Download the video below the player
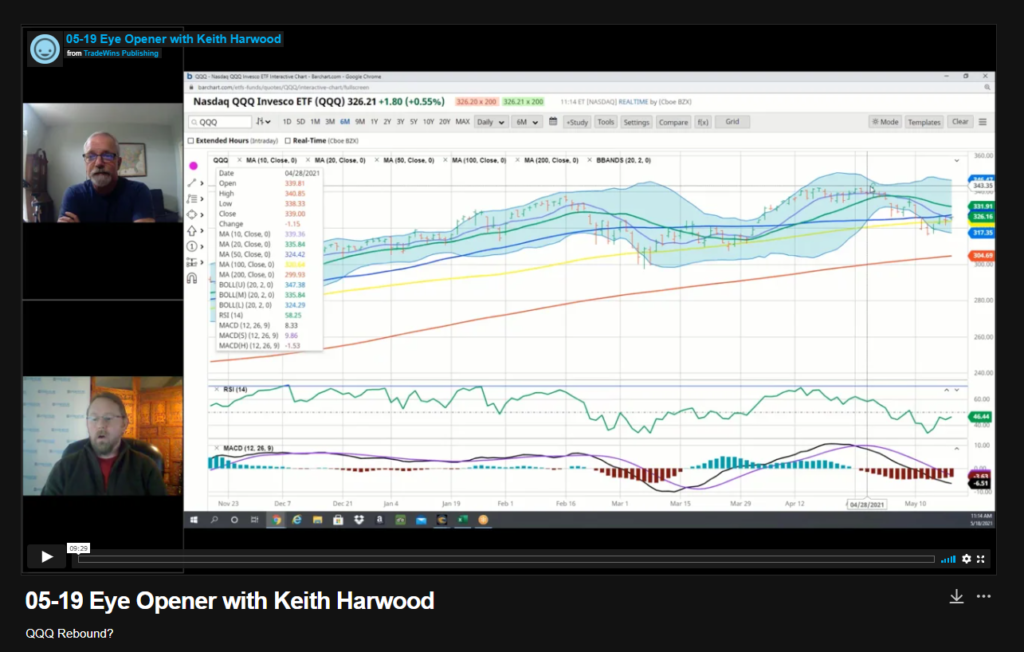 coord(956,596)
